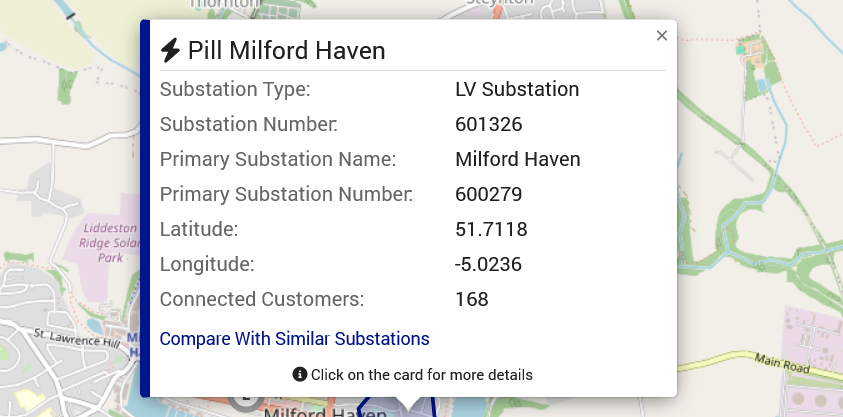Click the LV Substation type value
Image resolution: width=843 pixels, height=417 pixels.
tap(516, 89)
